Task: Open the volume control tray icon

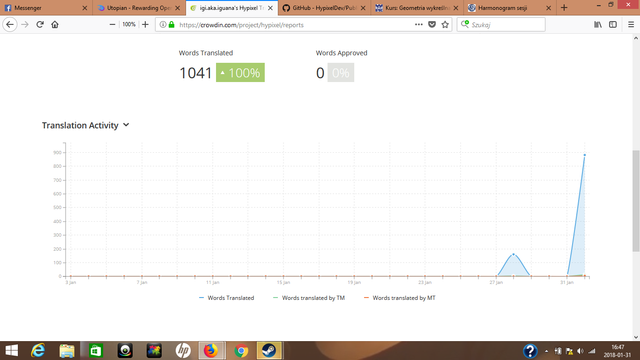Action: (x=580, y=351)
